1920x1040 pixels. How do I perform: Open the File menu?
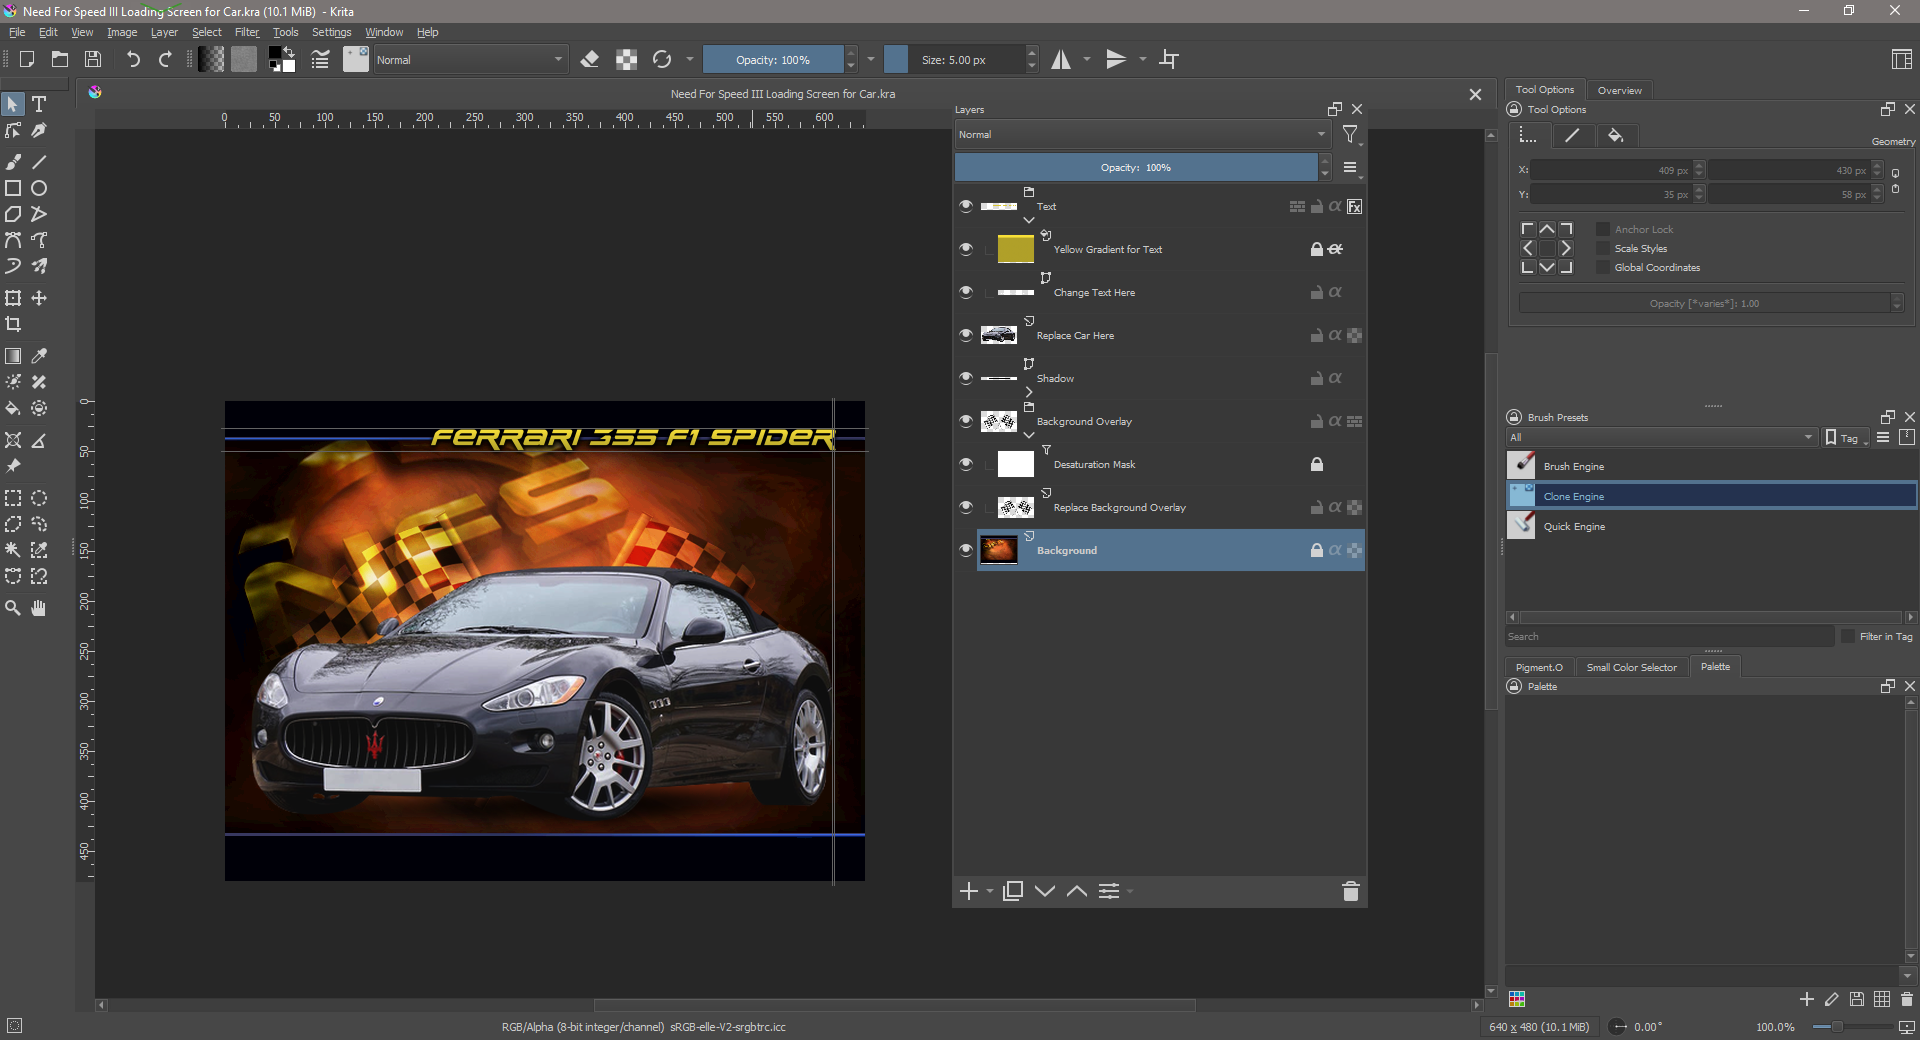coord(17,32)
